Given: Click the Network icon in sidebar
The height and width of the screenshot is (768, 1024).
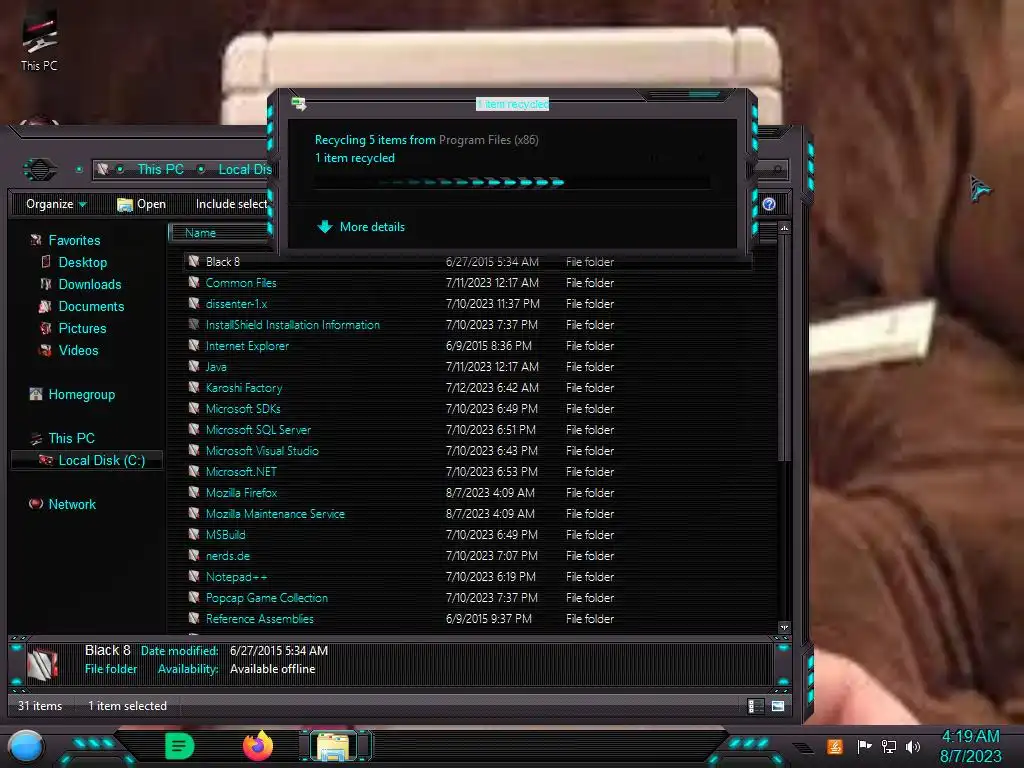Looking at the screenshot, I should tap(36, 504).
